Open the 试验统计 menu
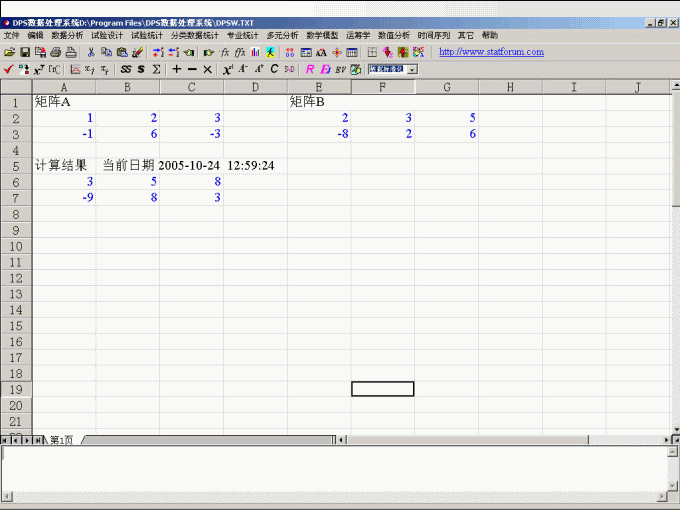Image resolution: width=680 pixels, height=510 pixels. (x=146, y=35)
